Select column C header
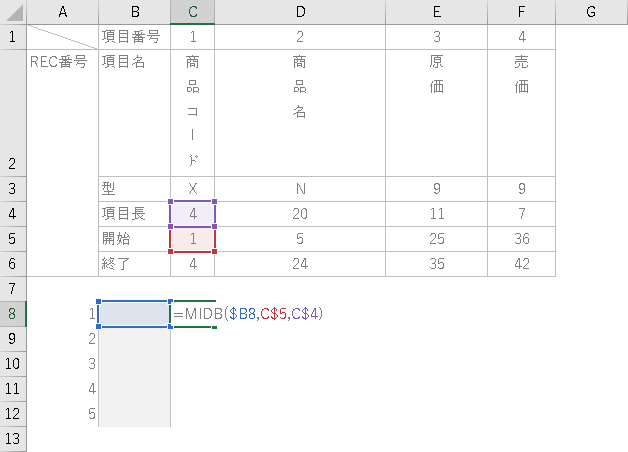 193,12
